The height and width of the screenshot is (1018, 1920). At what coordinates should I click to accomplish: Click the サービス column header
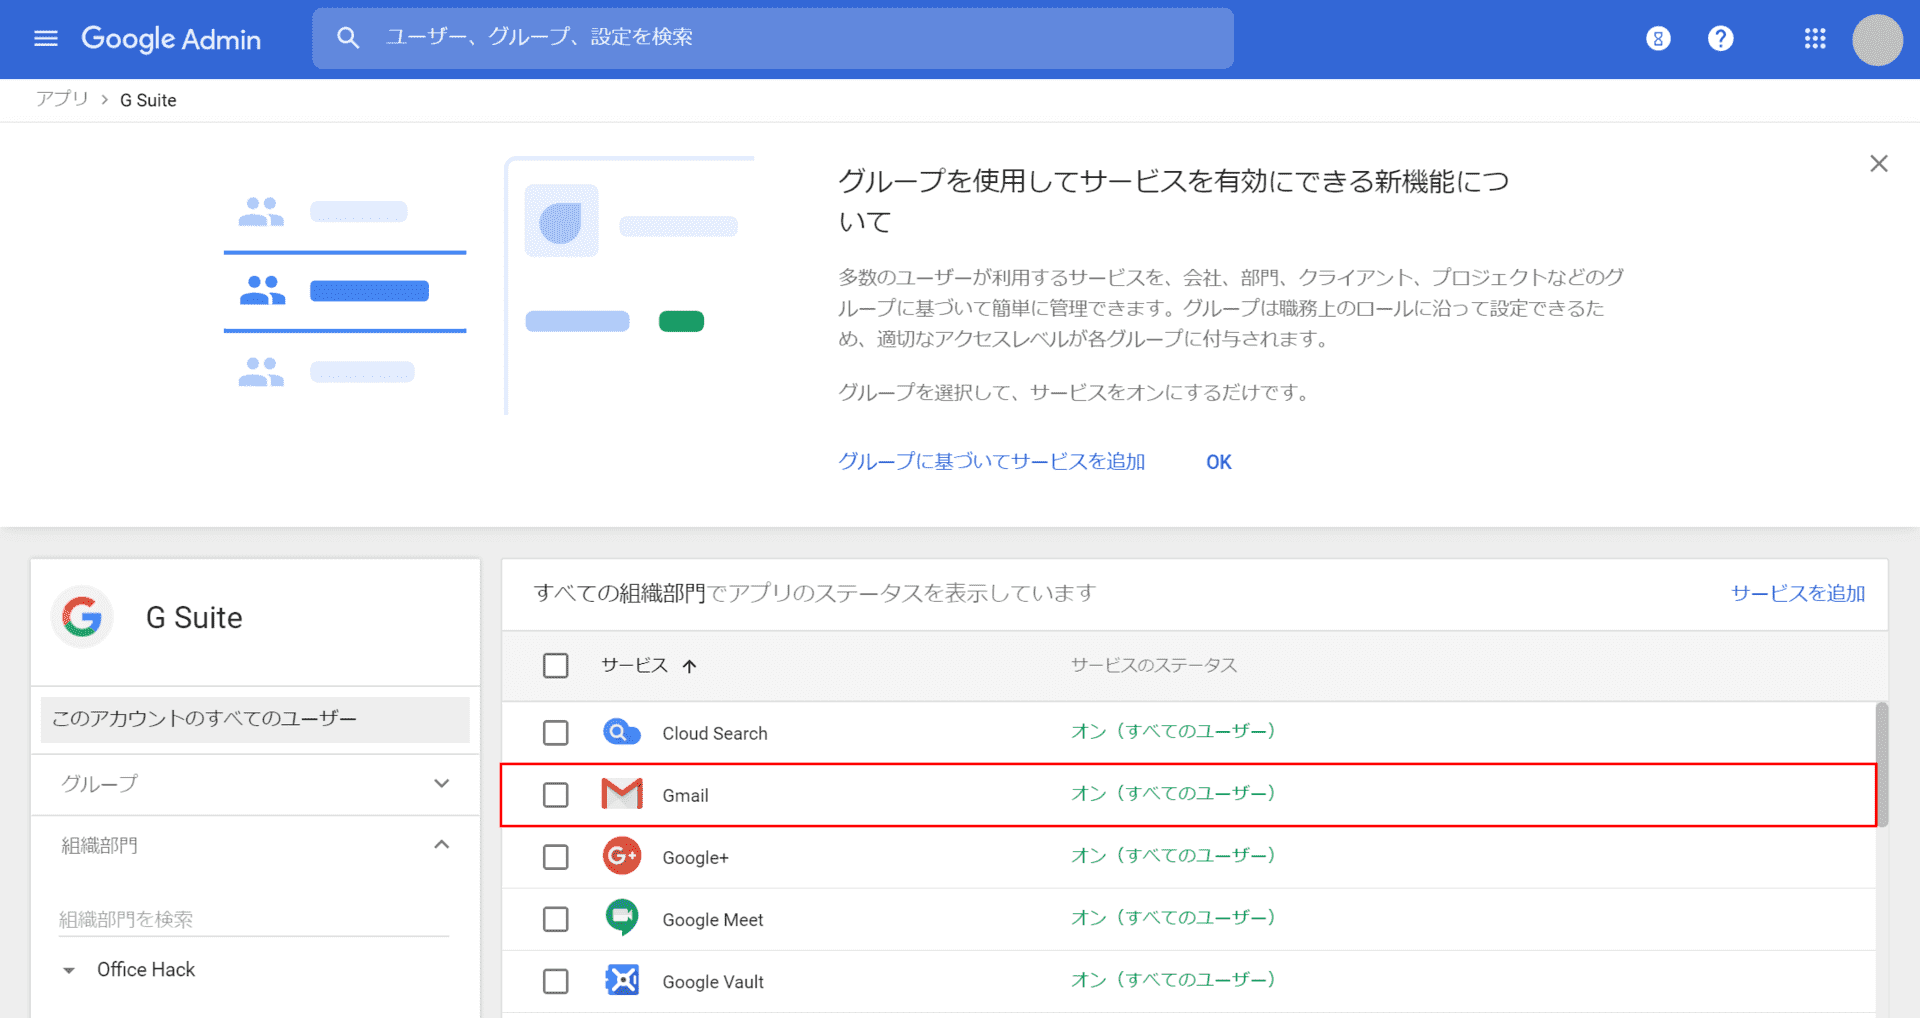634,665
